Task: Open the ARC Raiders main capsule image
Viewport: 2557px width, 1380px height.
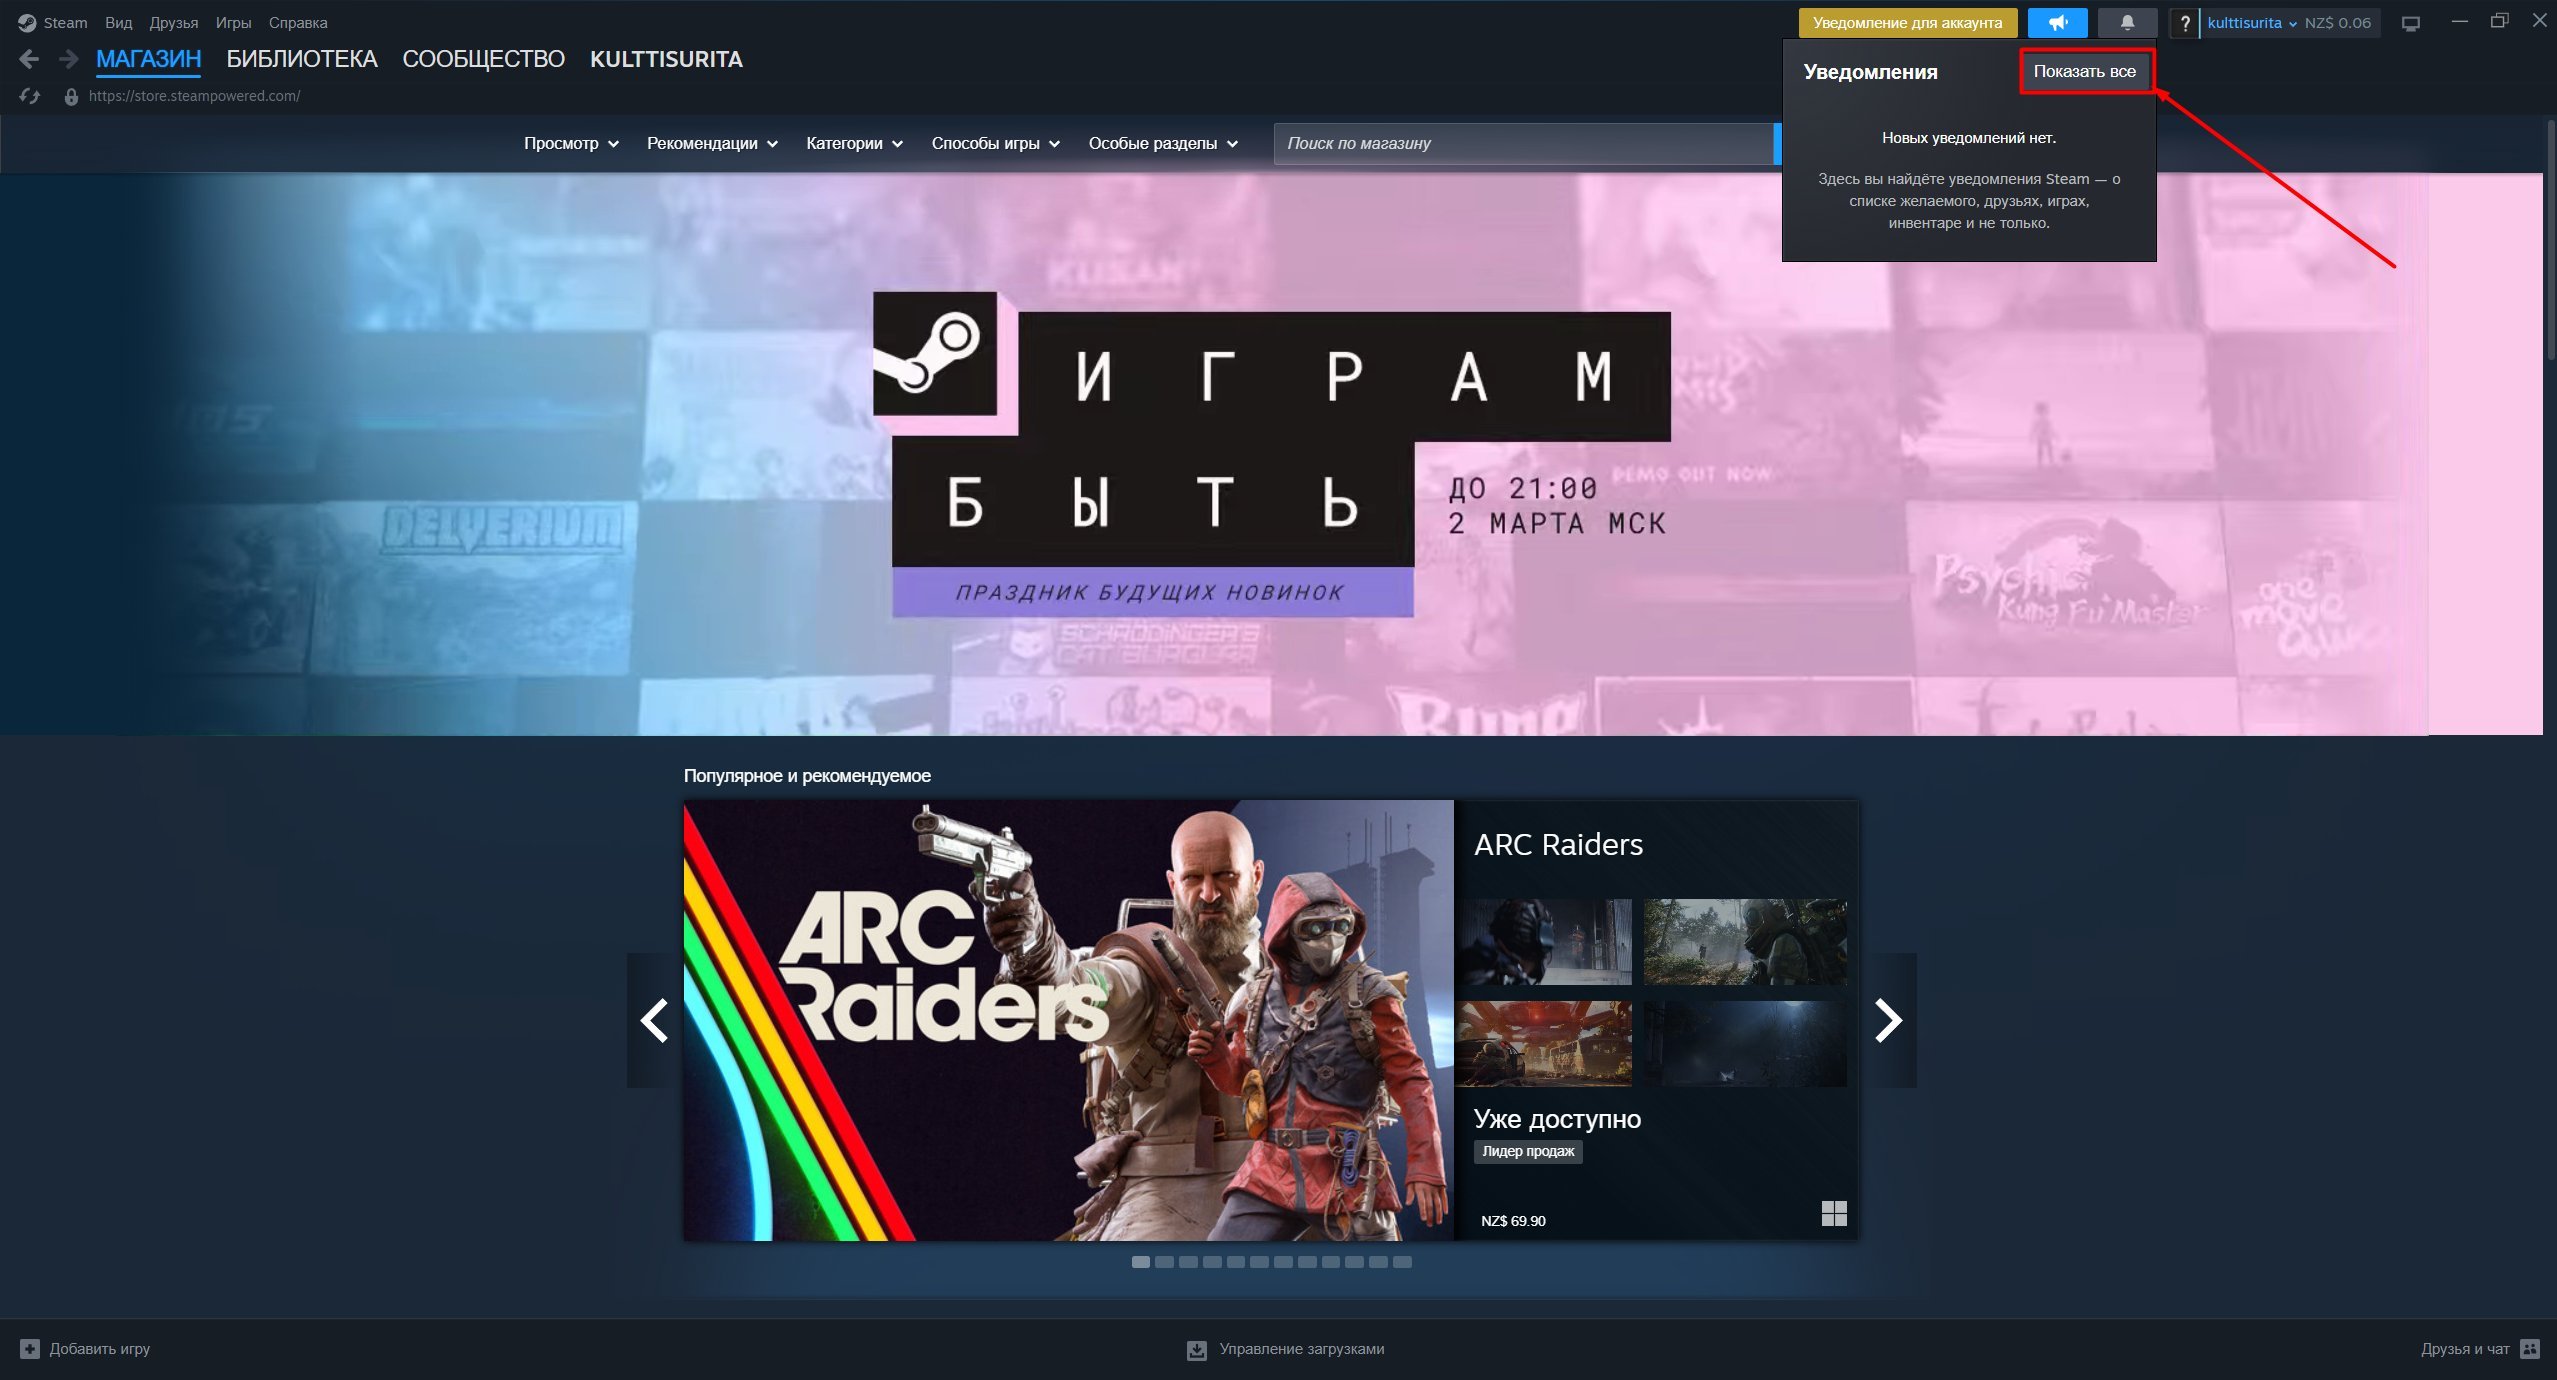Action: [x=1068, y=1020]
